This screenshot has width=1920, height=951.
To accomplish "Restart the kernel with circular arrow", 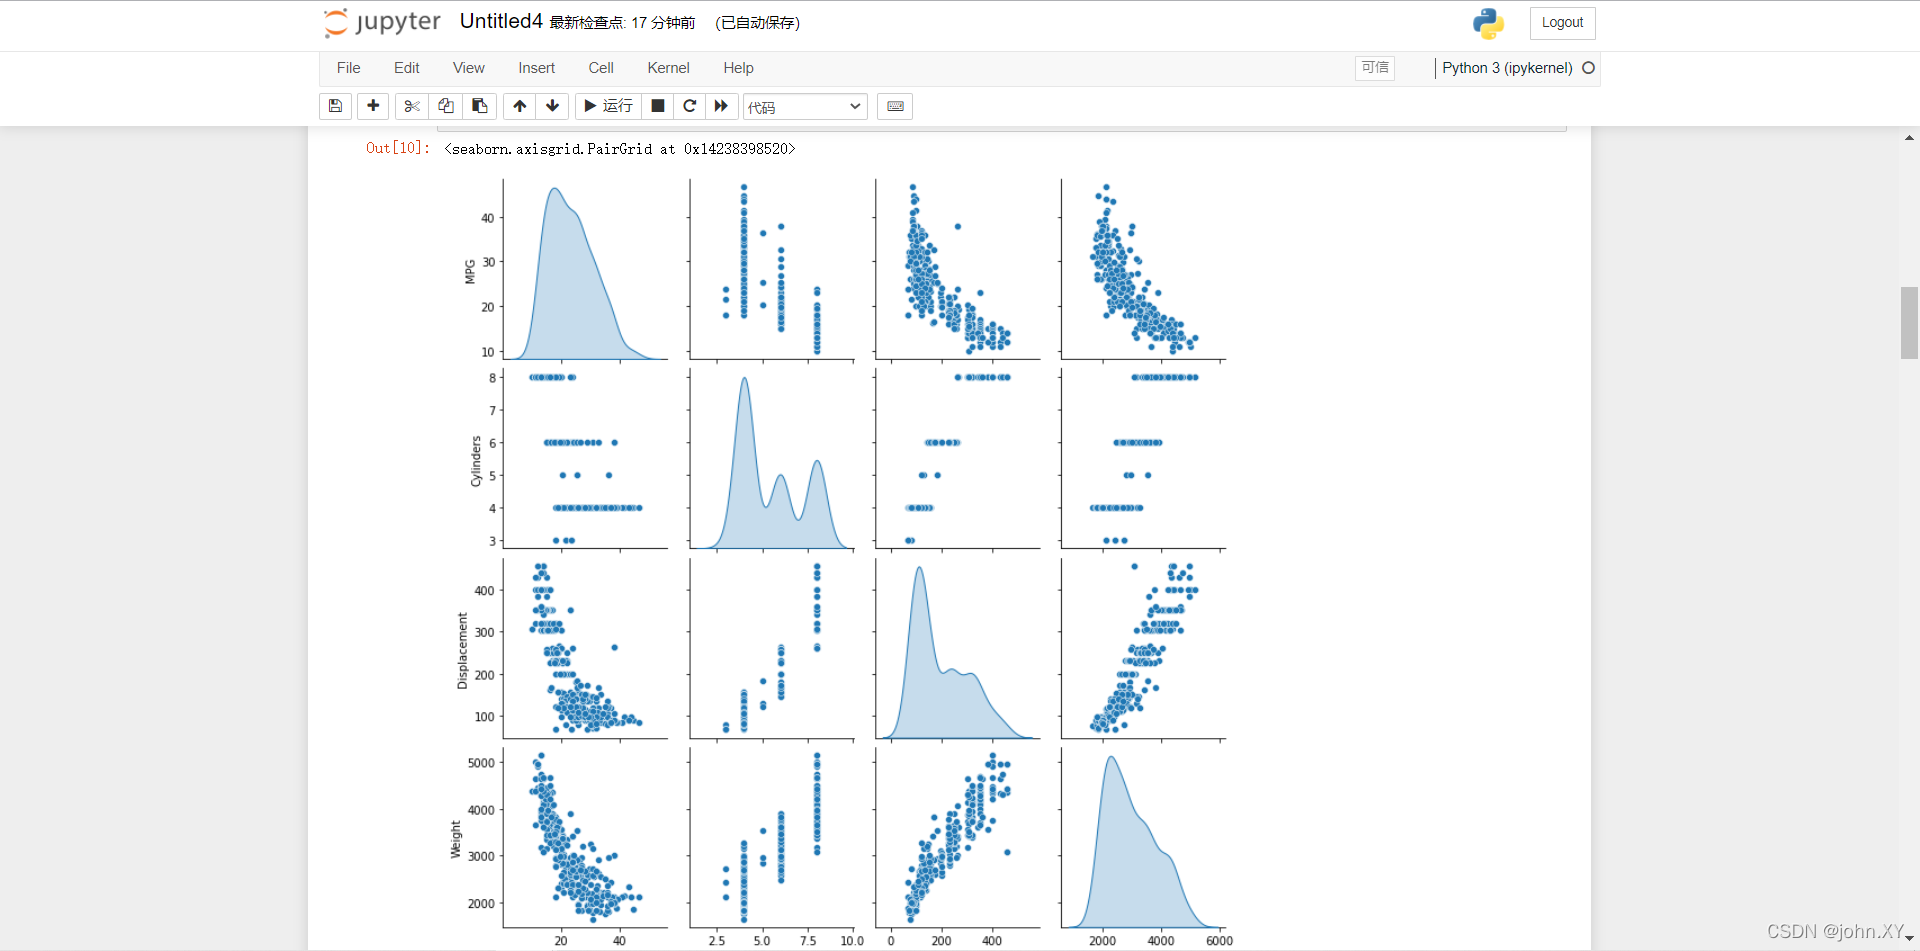I will 689,106.
